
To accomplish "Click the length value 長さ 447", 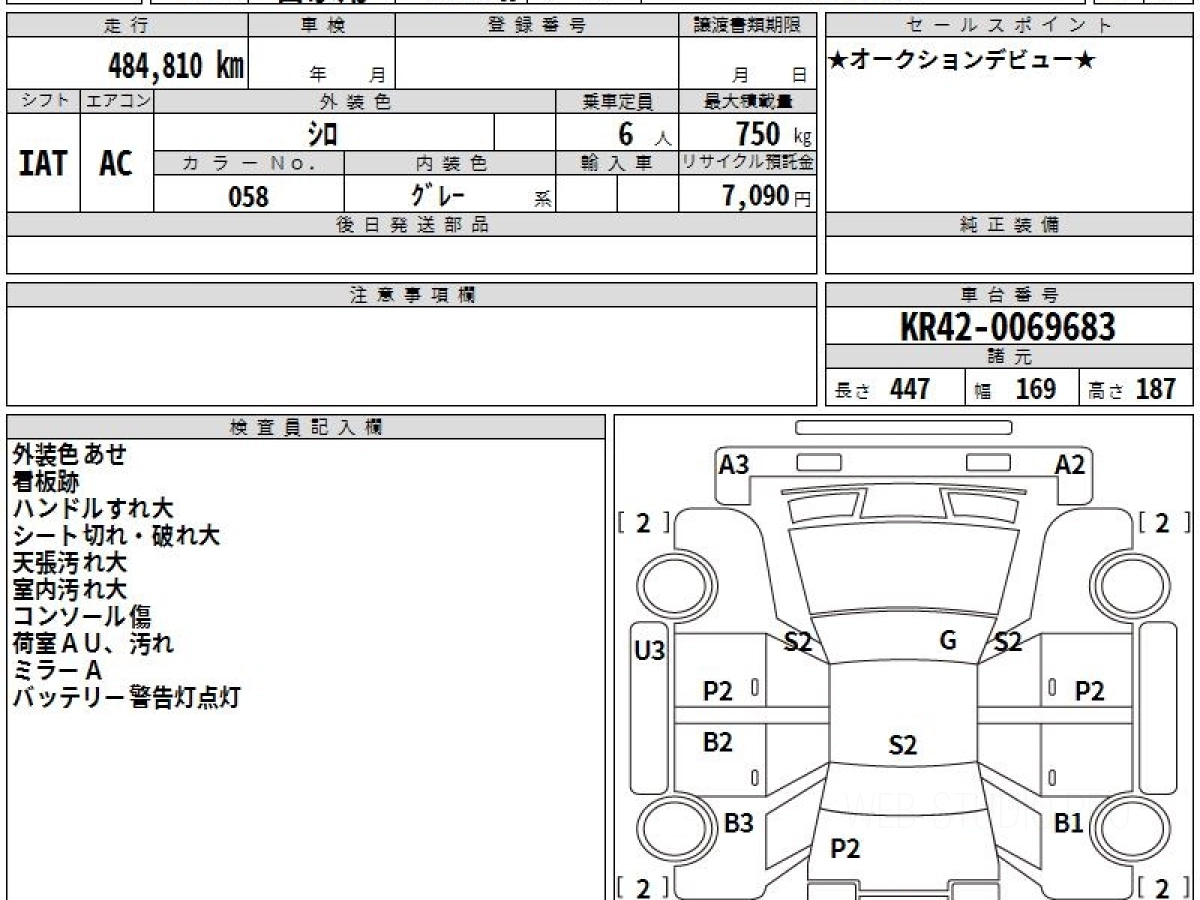I will click(883, 389).
